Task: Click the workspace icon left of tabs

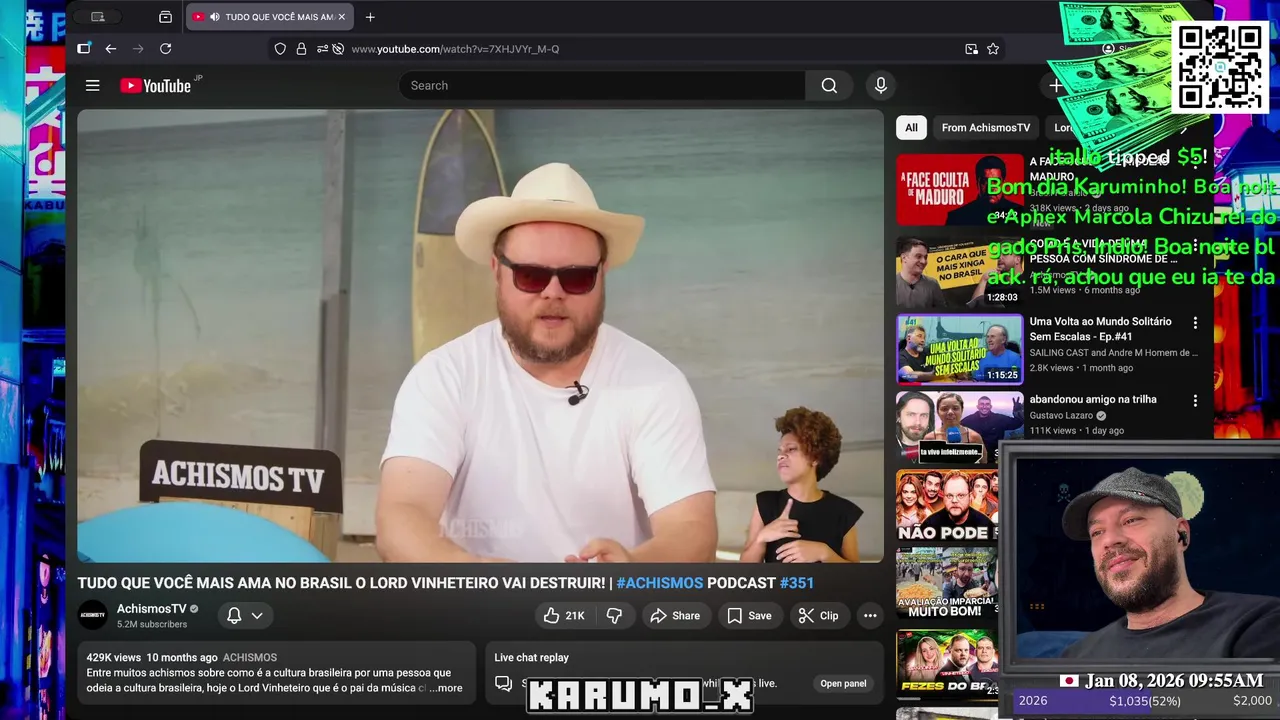Action: point(97,17)
